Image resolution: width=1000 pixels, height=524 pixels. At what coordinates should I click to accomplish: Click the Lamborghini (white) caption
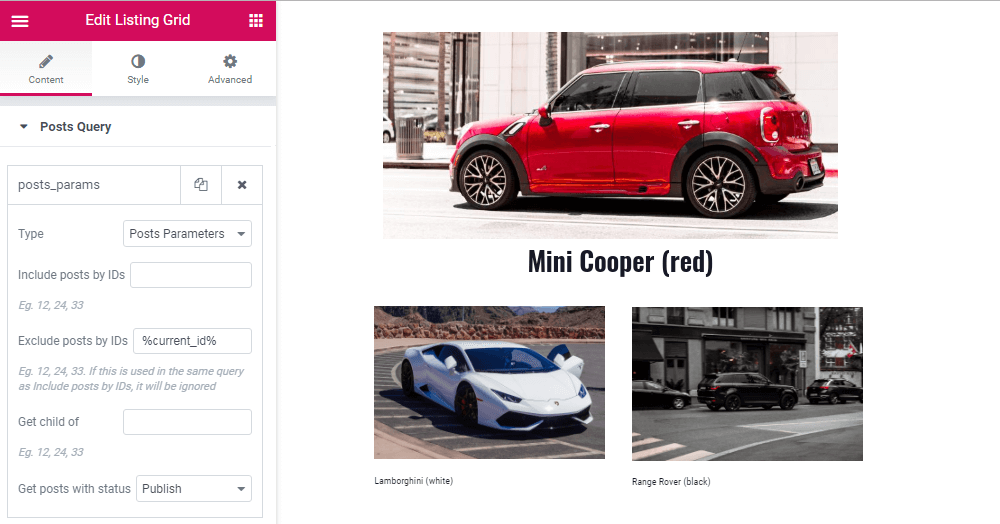point(413,481)
